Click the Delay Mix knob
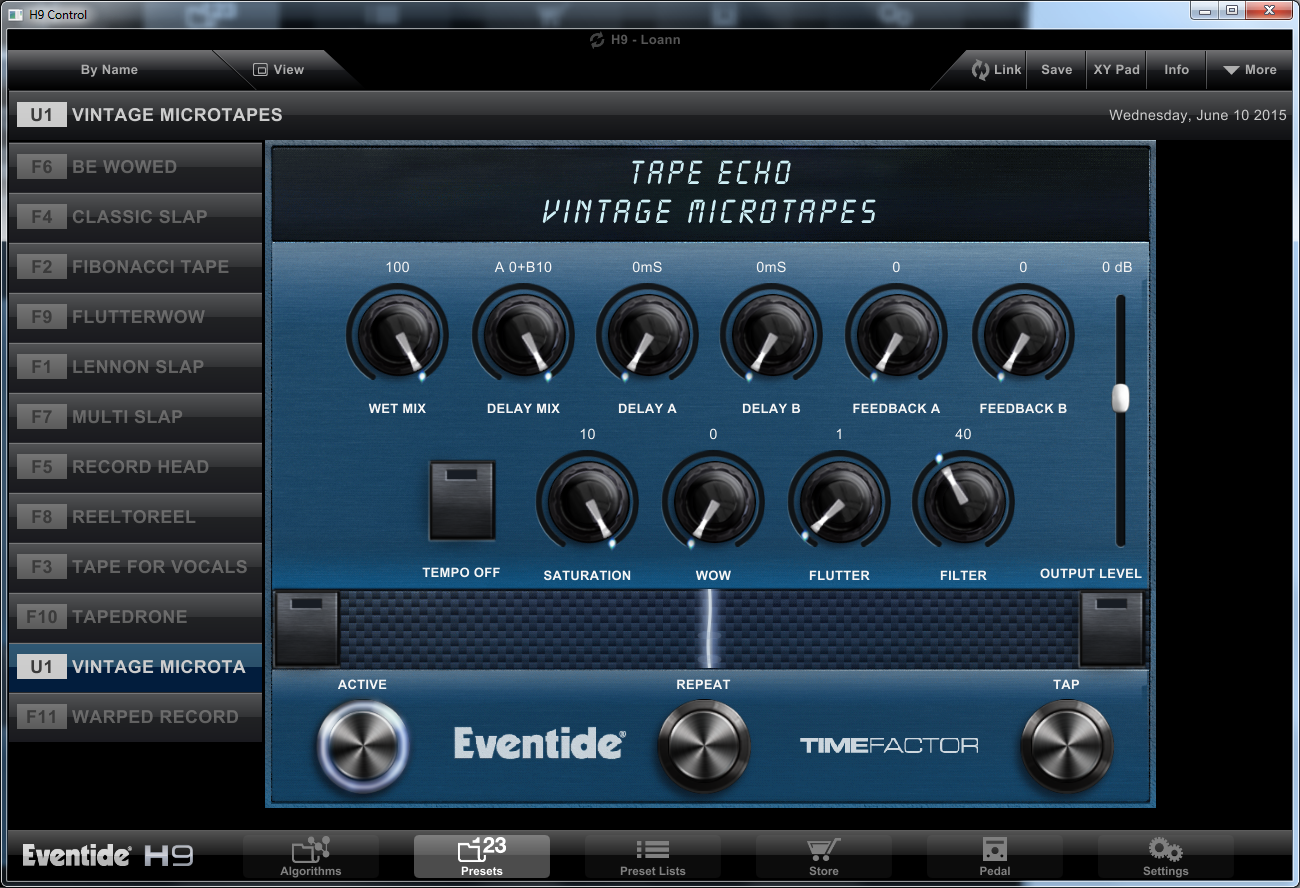 click(x=523, y=335)
